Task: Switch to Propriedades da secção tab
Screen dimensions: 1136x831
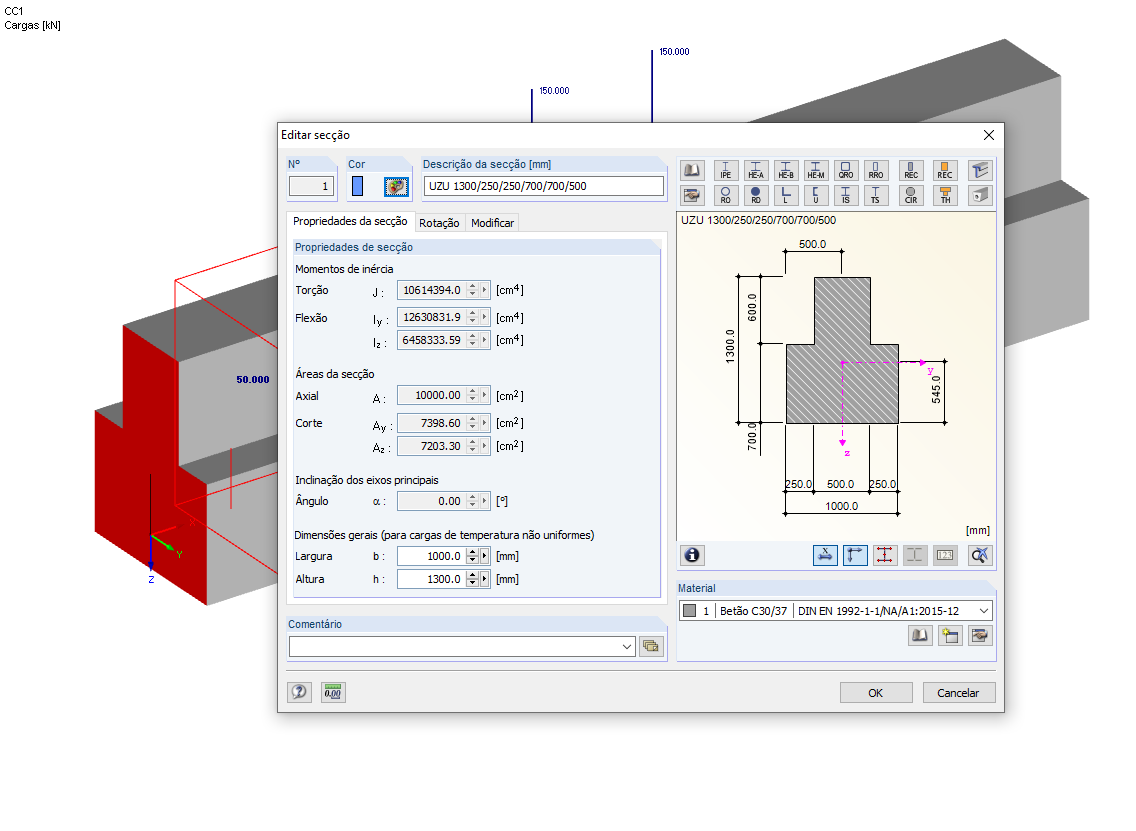Action: 350,222
